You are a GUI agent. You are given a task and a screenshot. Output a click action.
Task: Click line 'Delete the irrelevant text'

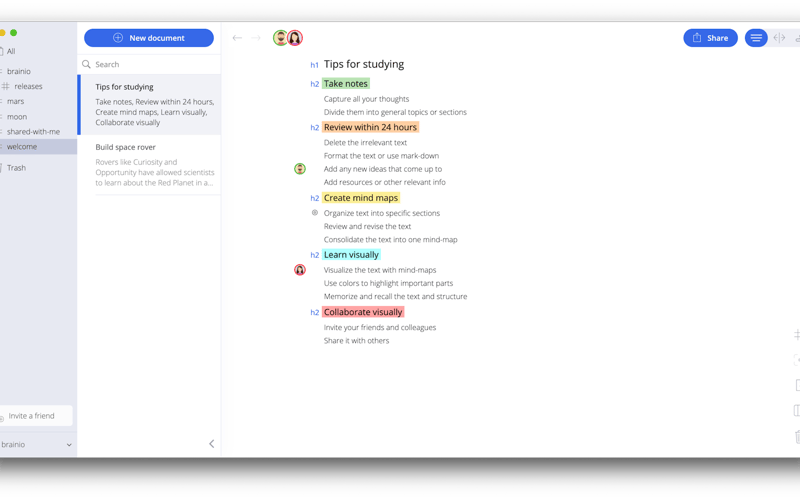[365, 143]
